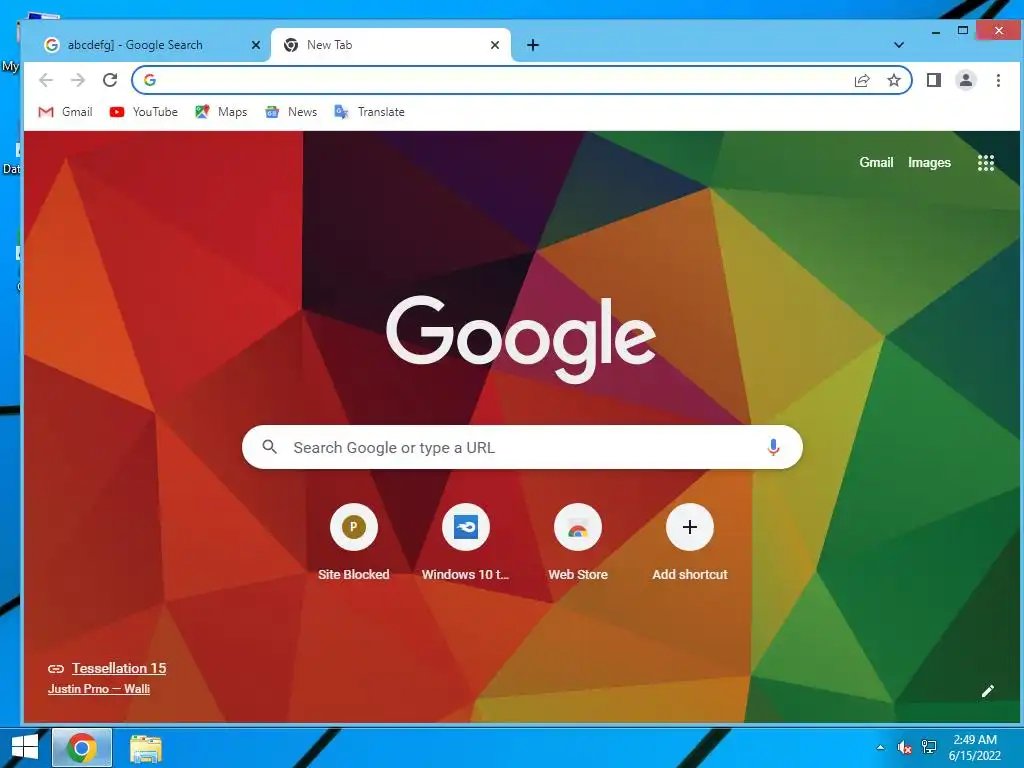Open the Google apps grid icon

(x=985, y=163)
